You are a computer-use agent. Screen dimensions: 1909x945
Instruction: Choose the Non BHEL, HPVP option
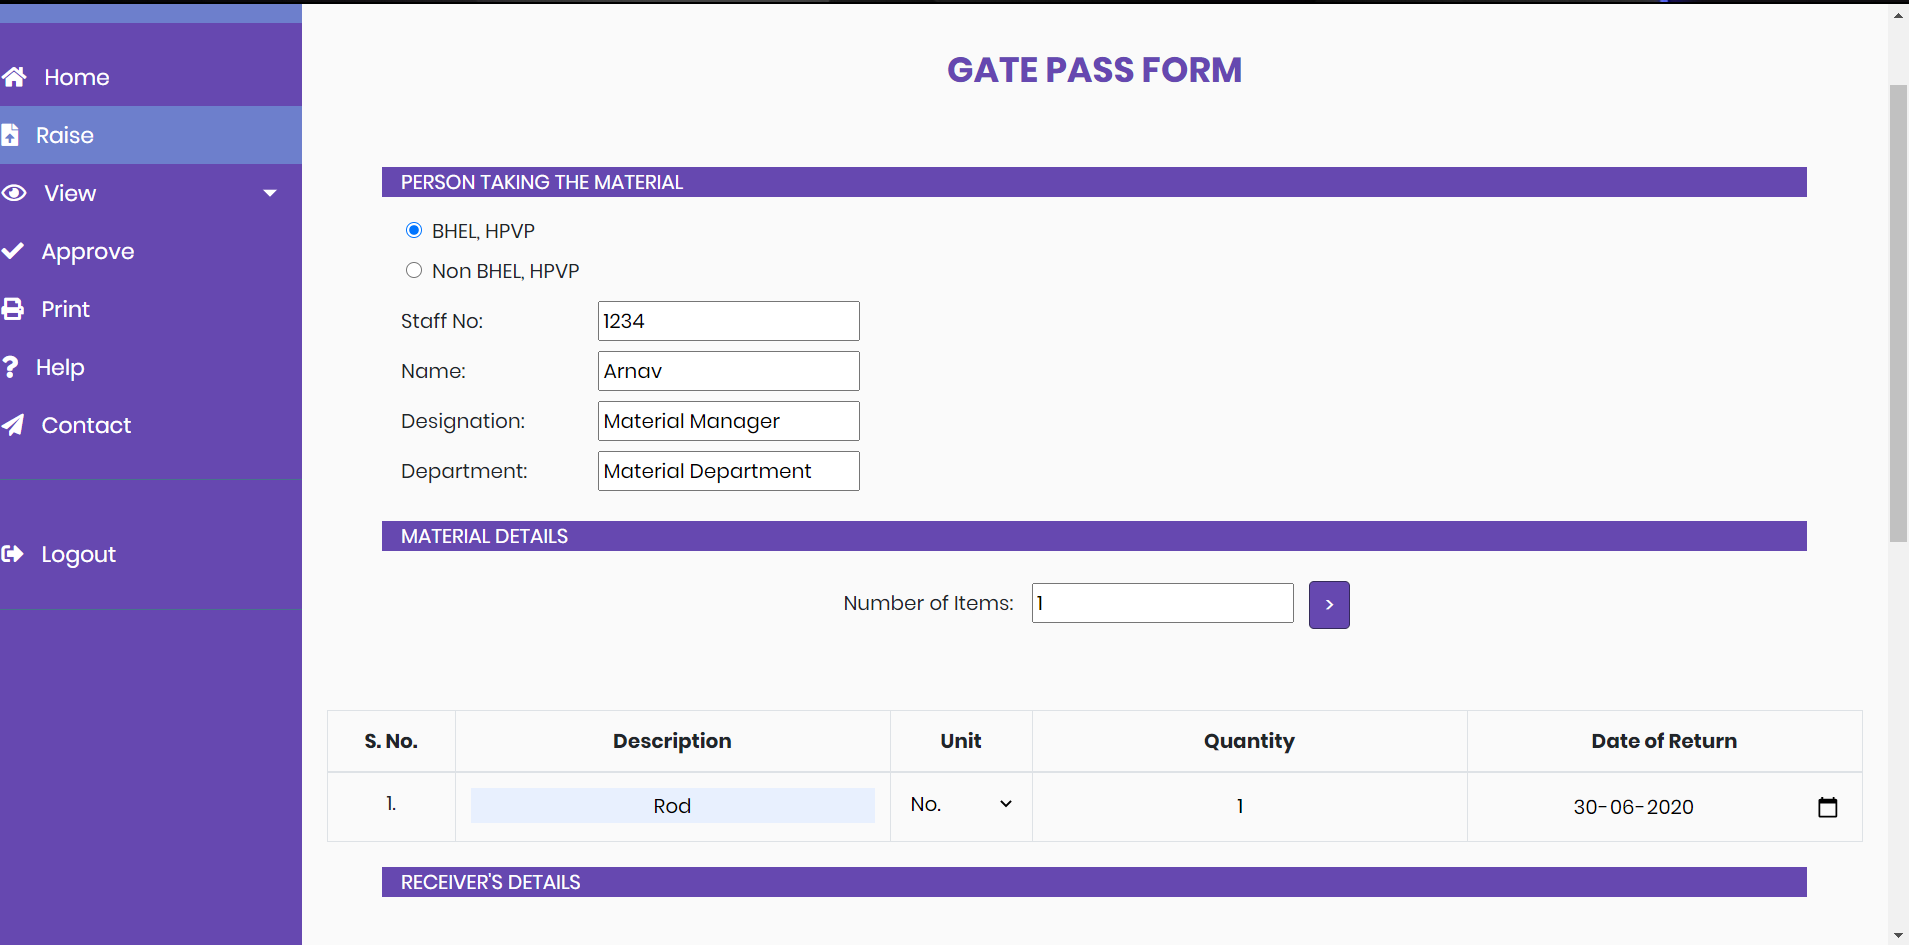413,269
